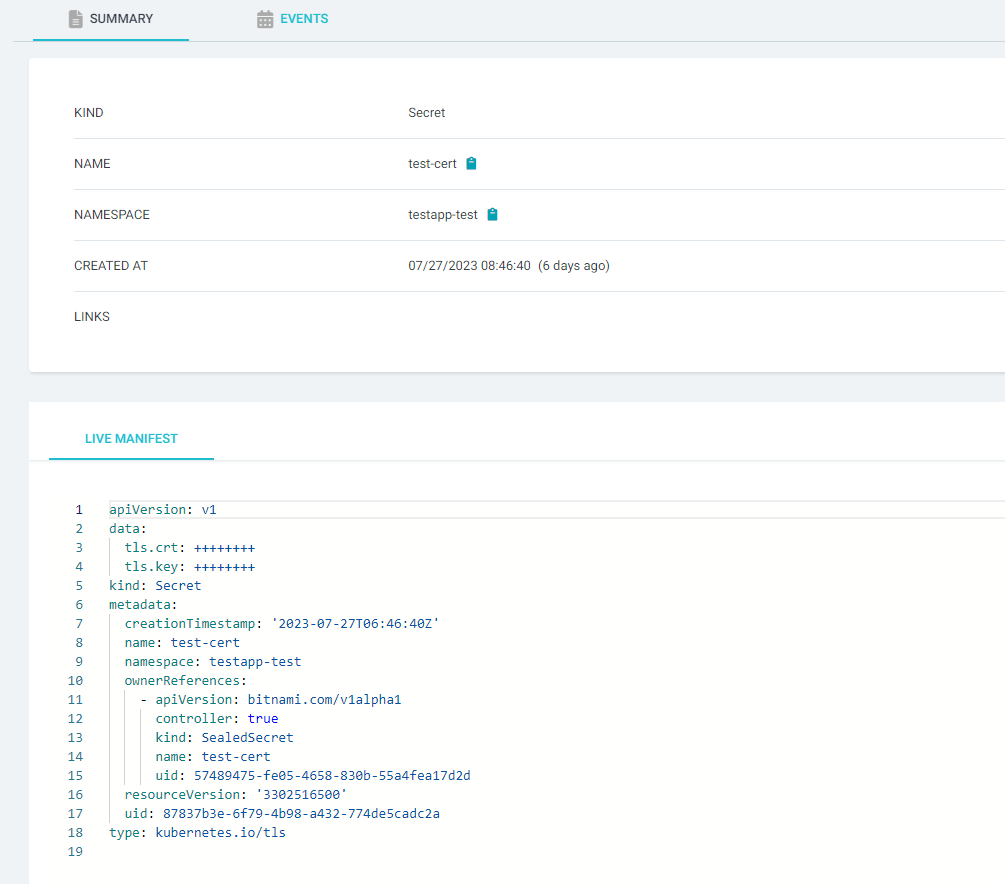Click the resourceVersion value '3302516500'
Screen dimensions: 1005x884
click(301, 795)
